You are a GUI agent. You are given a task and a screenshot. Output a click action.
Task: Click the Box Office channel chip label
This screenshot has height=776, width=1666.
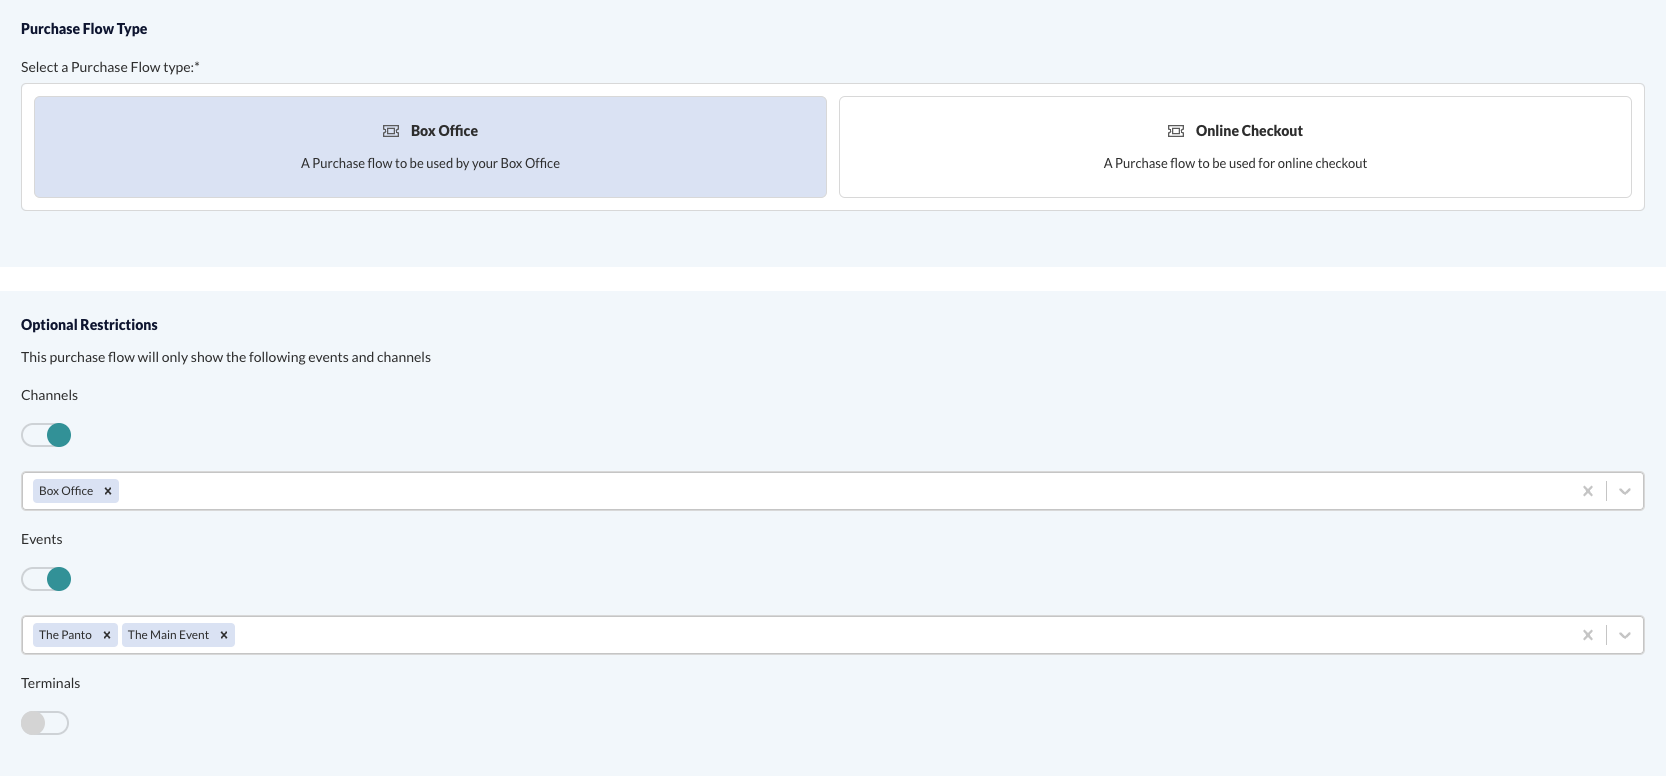click(x=66, y=491)
